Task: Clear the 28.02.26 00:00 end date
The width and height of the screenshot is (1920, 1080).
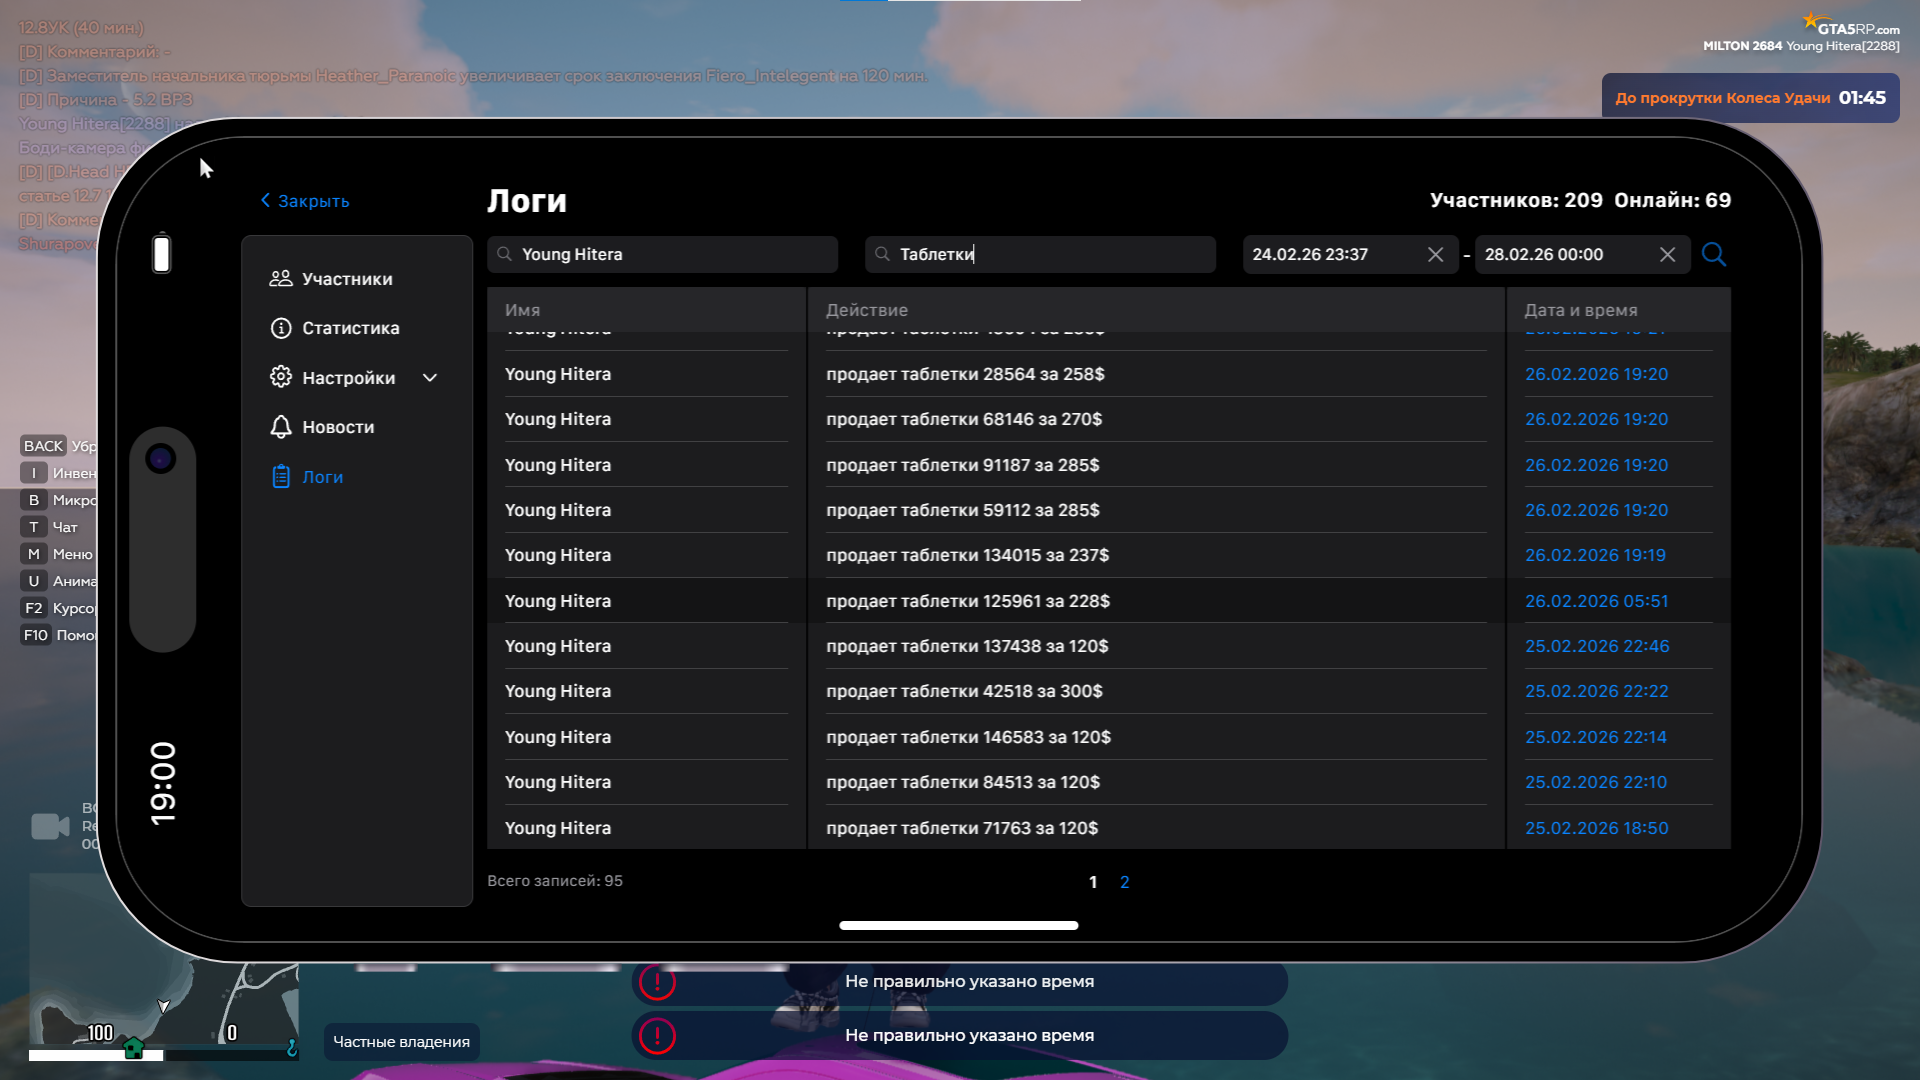Action: [1667, 255]
